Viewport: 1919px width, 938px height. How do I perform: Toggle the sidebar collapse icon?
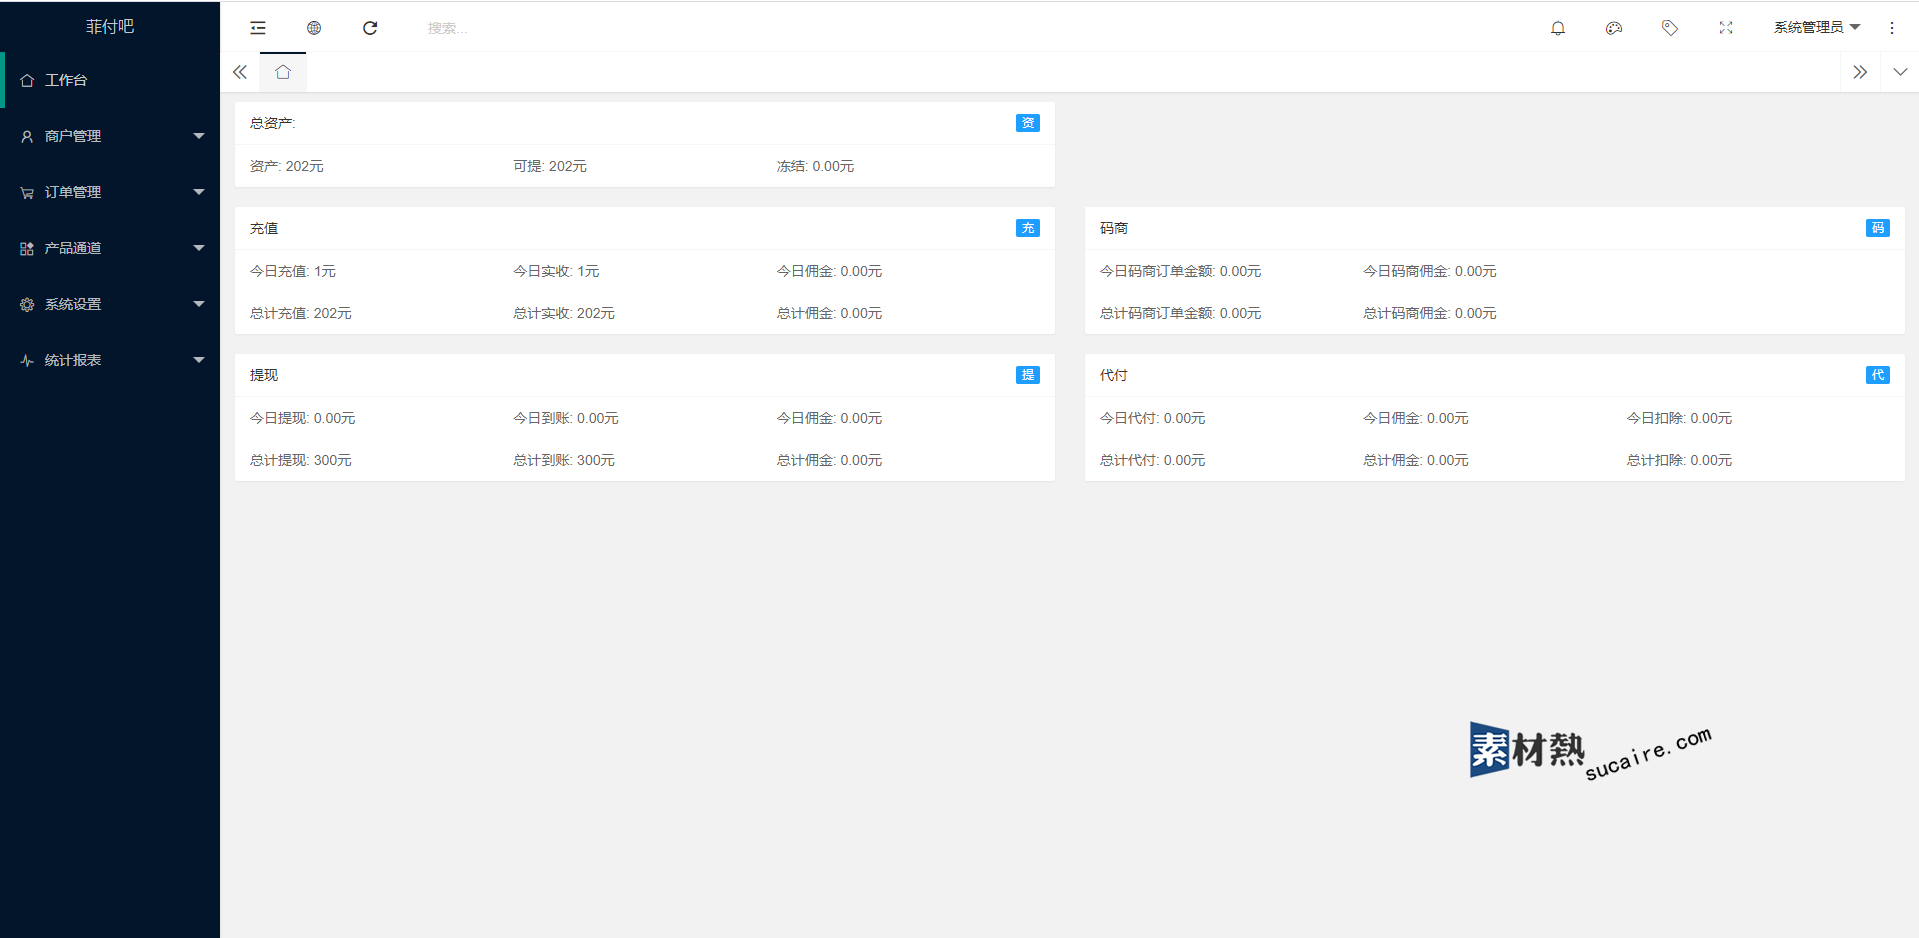click(258, 28)
